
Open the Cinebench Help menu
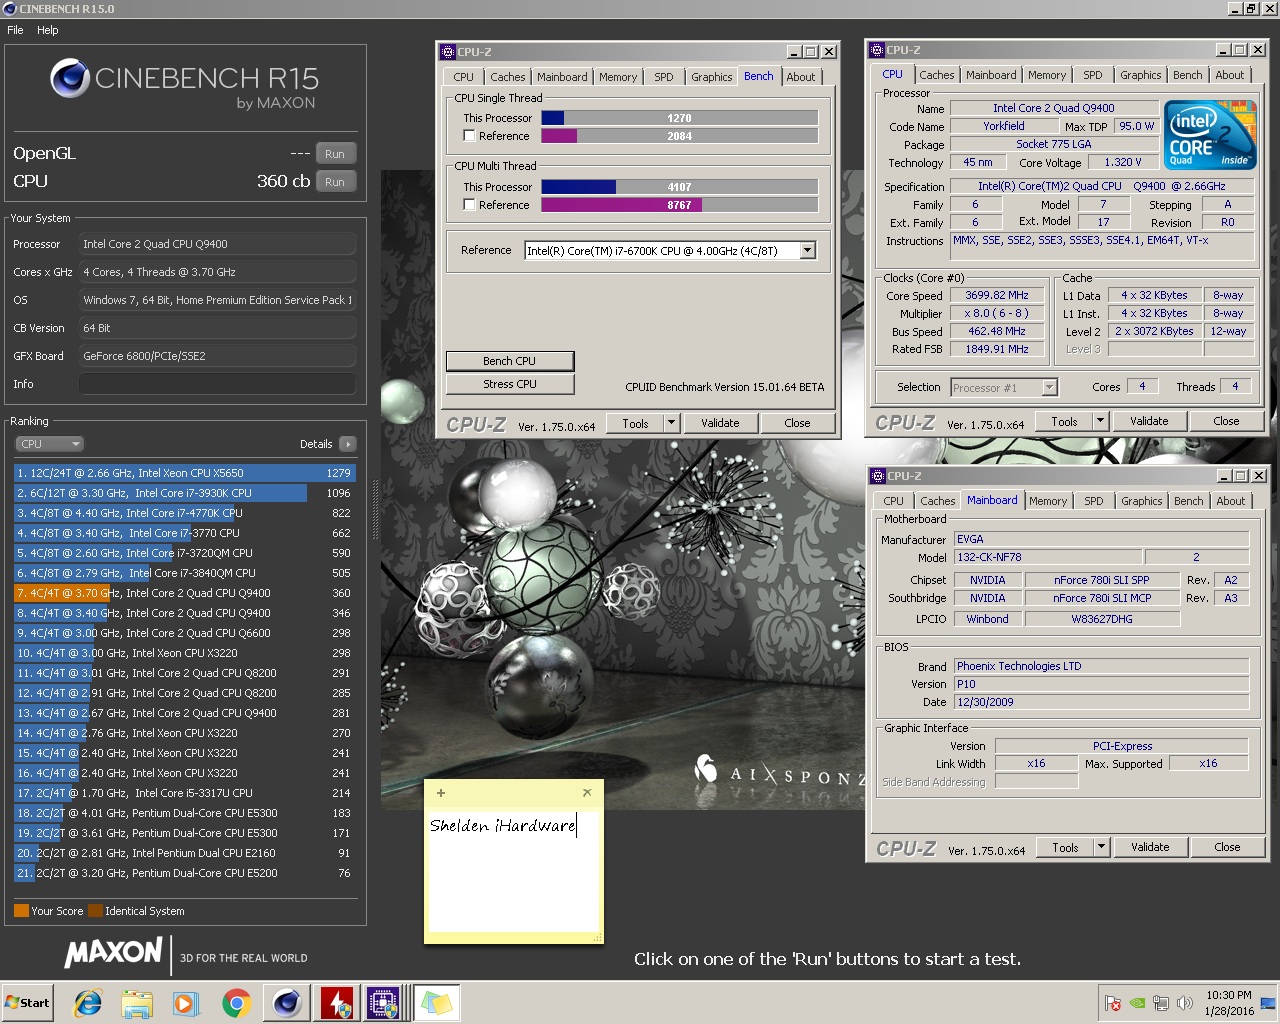[x=48, y=30]
